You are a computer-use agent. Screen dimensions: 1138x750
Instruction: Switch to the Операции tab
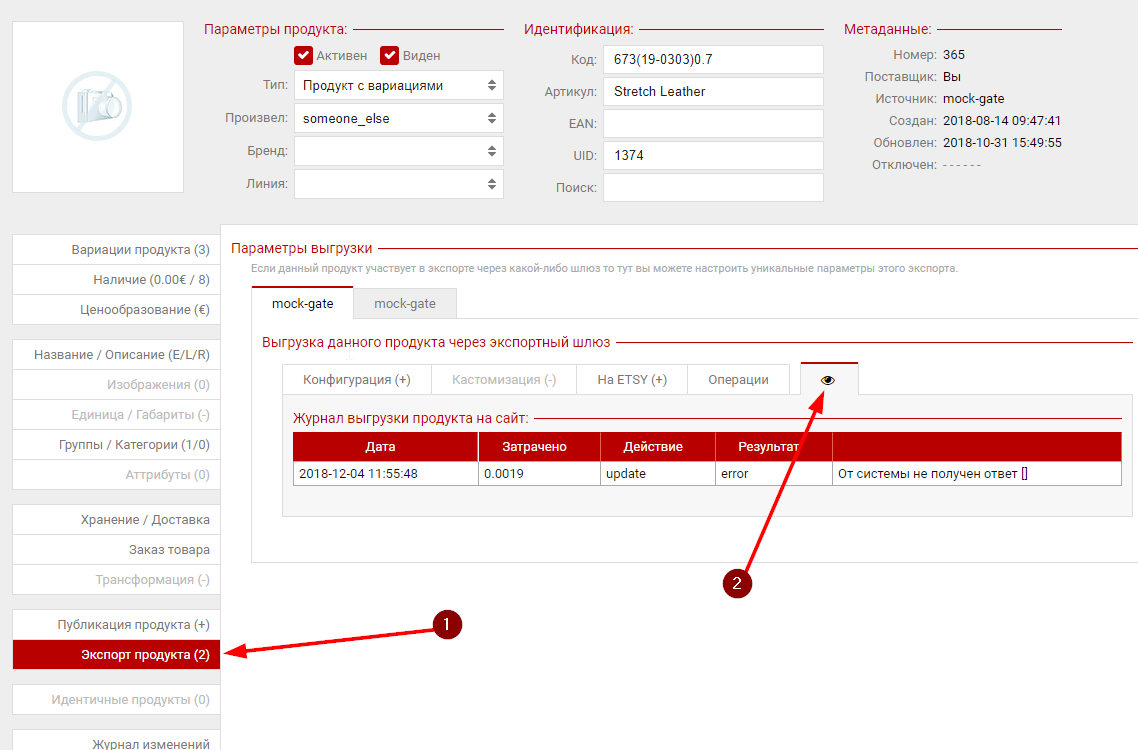point(738,380)
